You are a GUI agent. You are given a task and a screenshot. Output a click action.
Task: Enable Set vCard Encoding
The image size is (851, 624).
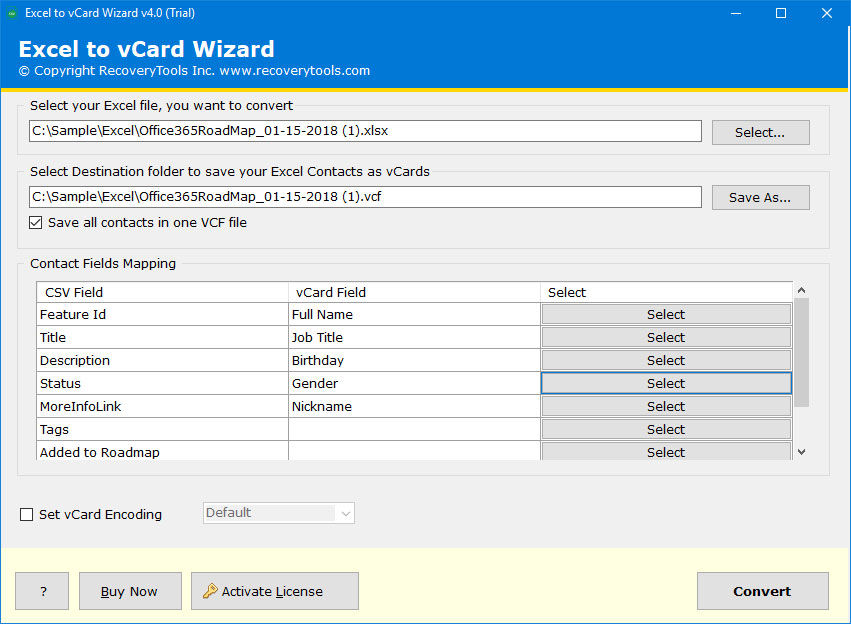point(25,514)
